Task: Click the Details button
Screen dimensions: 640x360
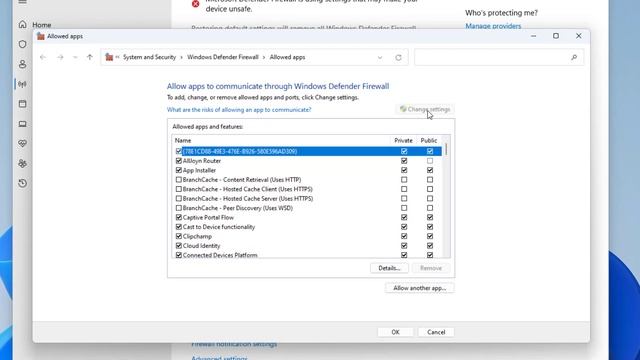Action: click(389, 268)
